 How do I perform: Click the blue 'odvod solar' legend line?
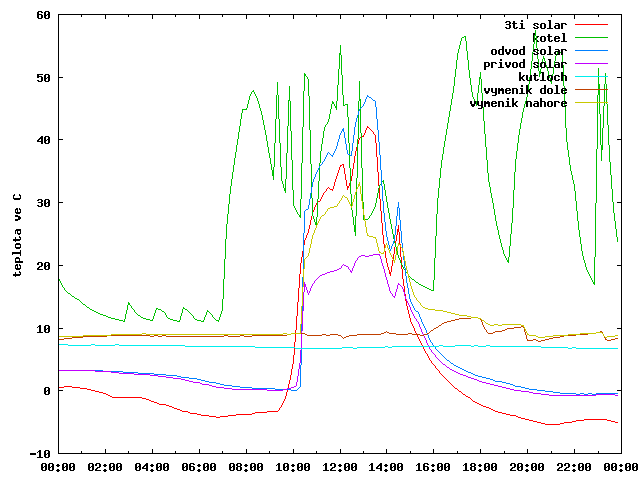coord(591,51)
